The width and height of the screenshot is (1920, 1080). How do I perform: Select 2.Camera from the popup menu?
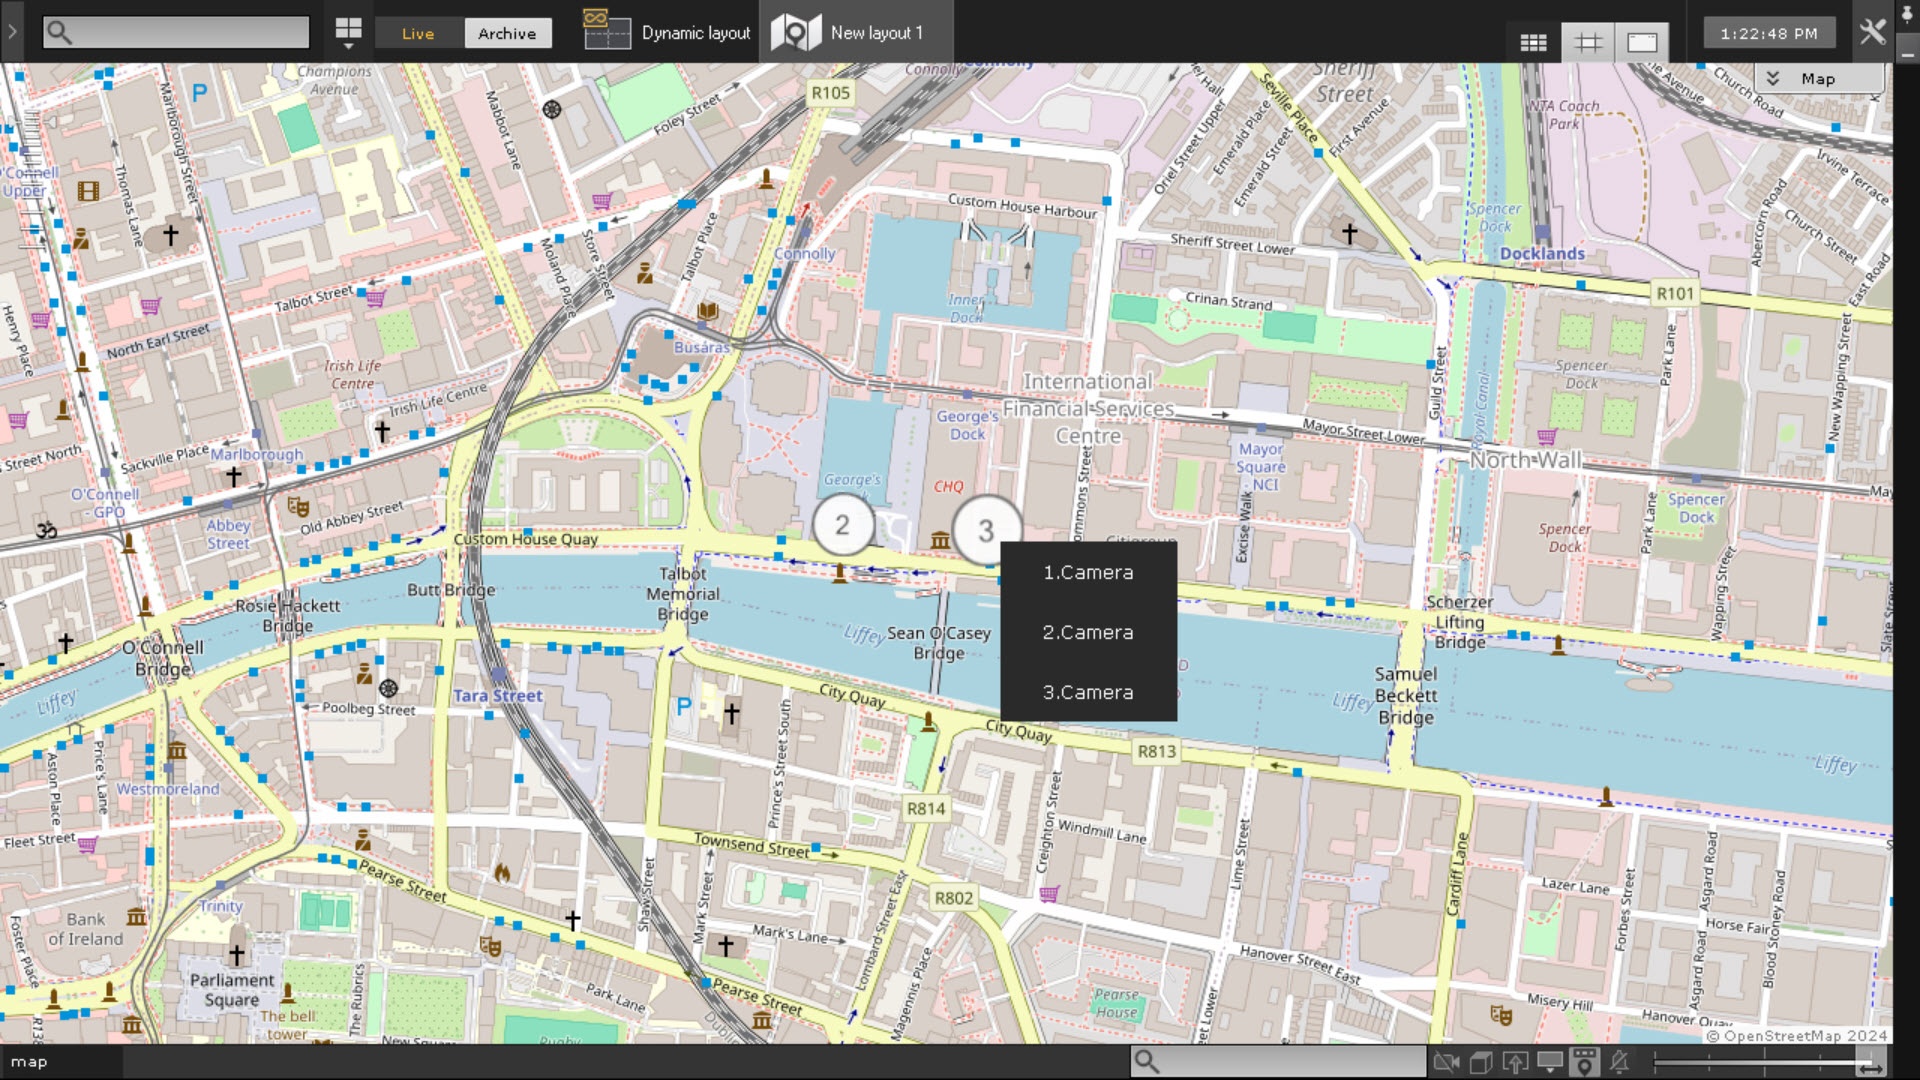pyautogui.click(x=1088, y=632)
